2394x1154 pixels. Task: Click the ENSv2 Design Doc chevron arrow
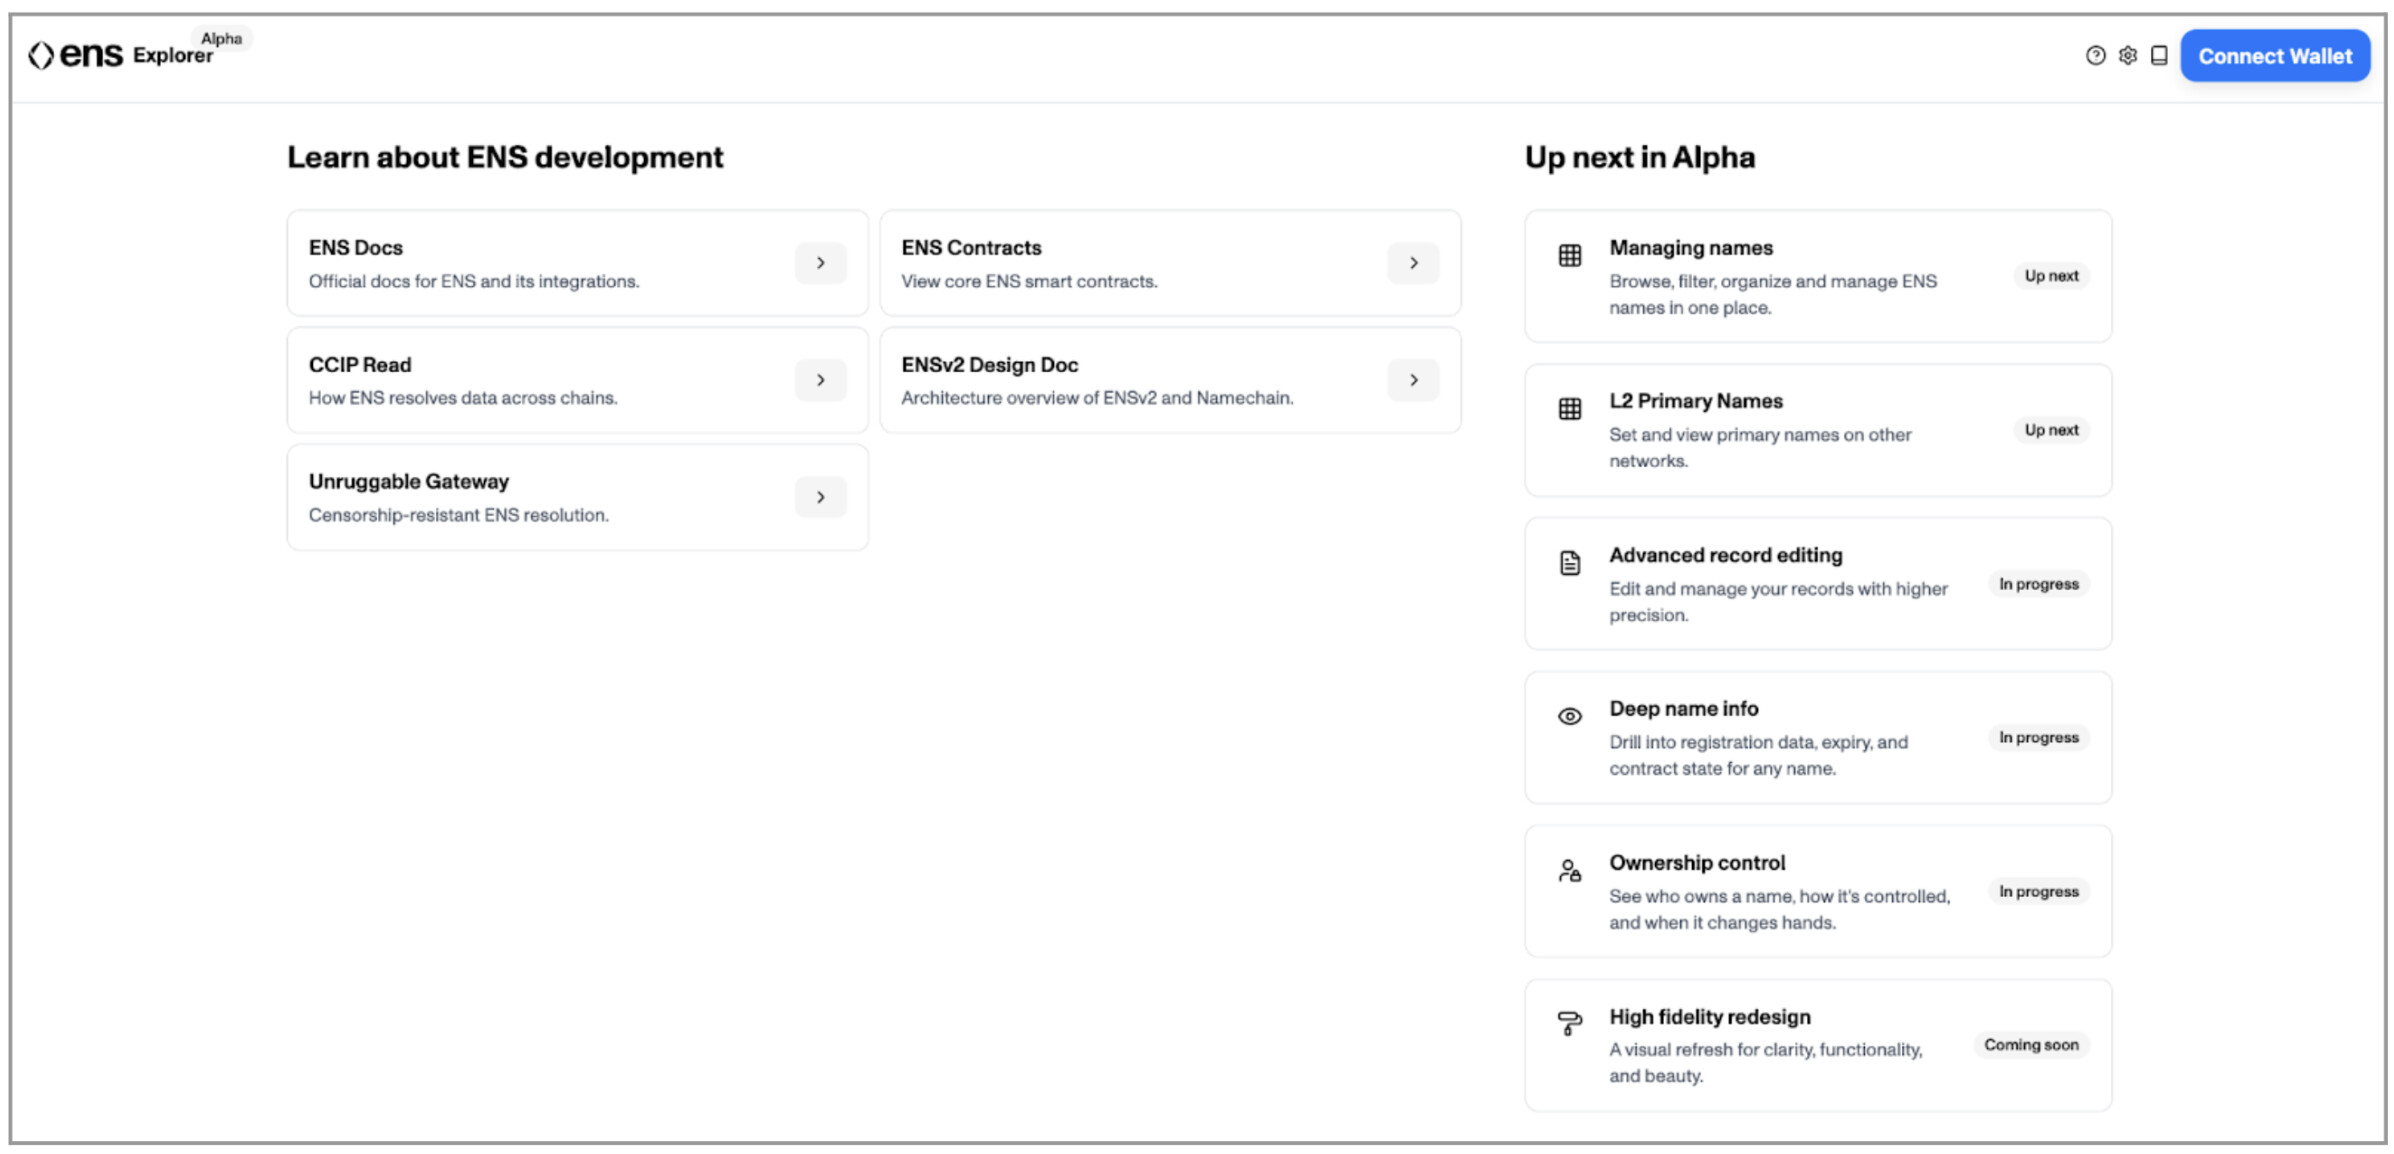pos(1412,380)
